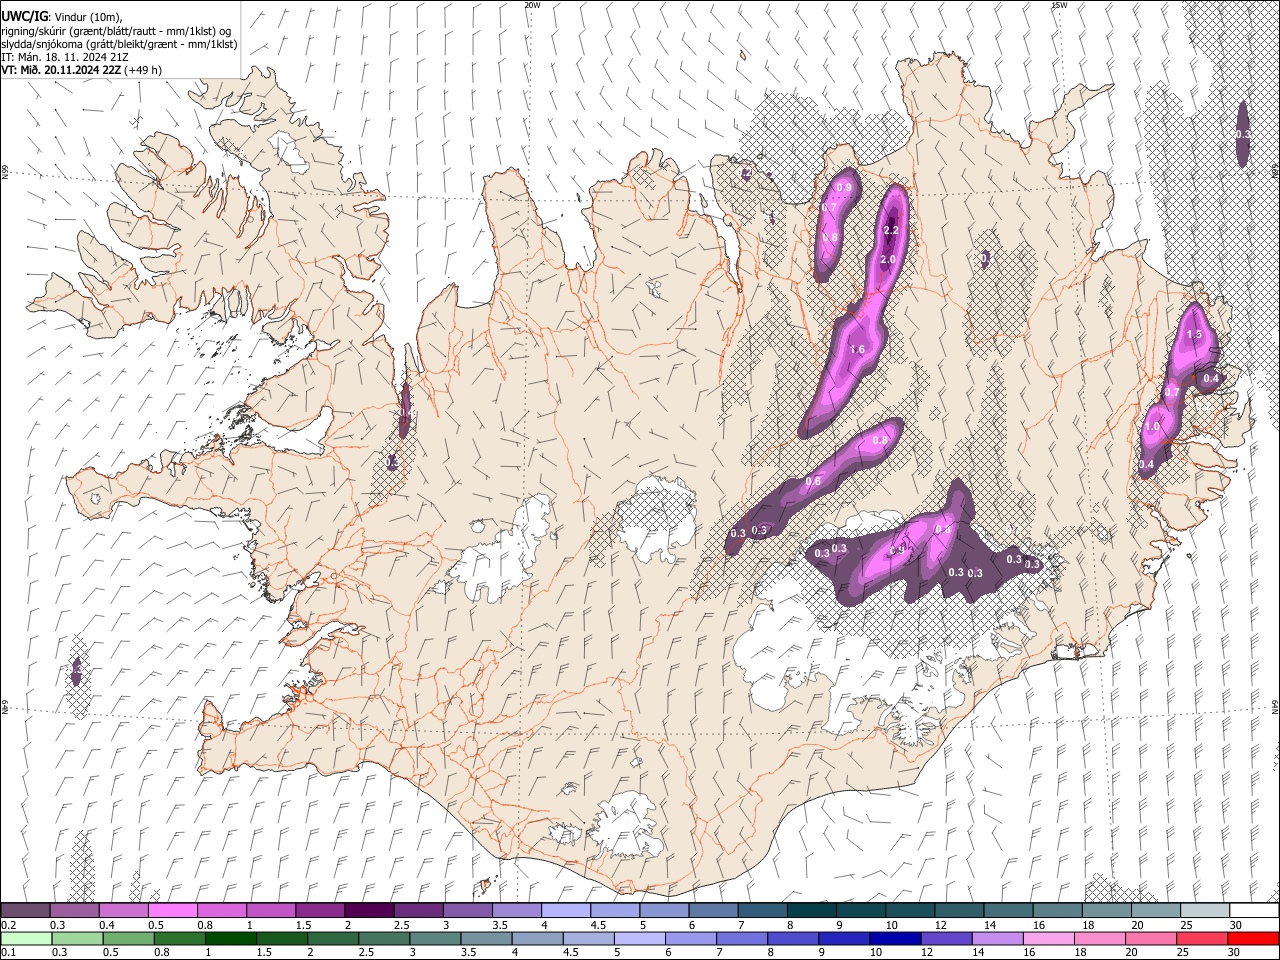Click the small hatched snow cell off the southwest coast

click(x=76, y=672)
